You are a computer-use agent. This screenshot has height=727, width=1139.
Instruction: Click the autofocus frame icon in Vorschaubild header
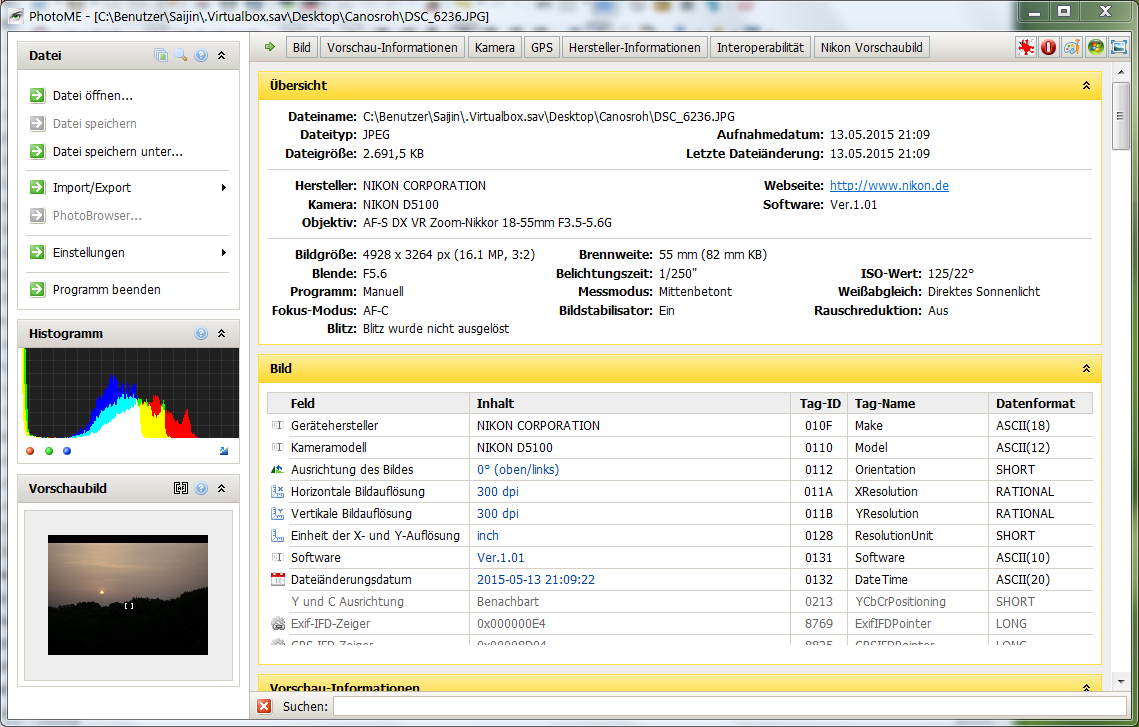(x=181, y=489)
